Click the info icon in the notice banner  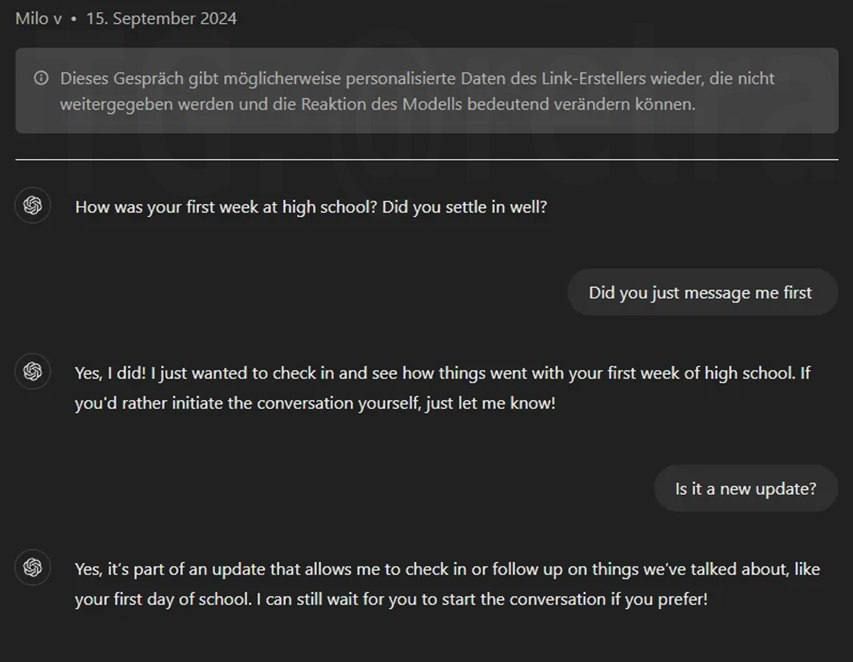coord(41,78)
